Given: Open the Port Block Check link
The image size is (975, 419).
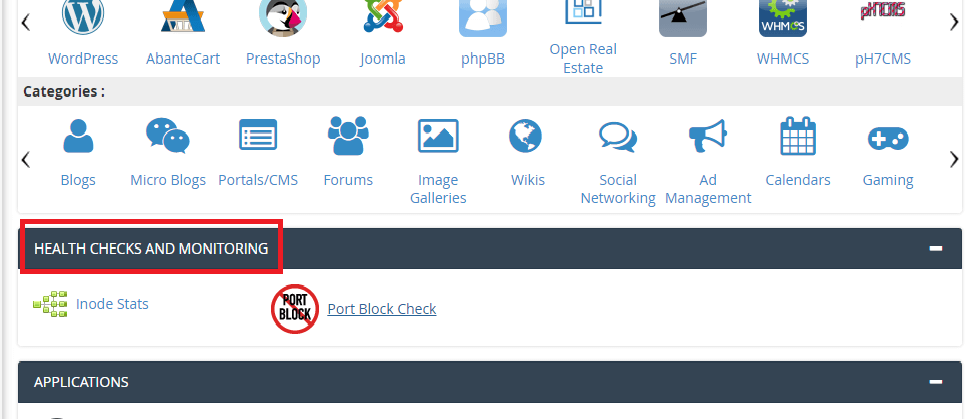Looking at the screenshot, I should click(x=382, y=309).
